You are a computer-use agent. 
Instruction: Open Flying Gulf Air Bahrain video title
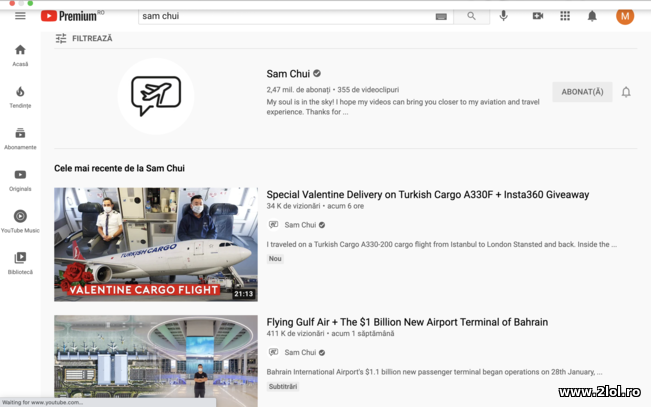[406, 322]
